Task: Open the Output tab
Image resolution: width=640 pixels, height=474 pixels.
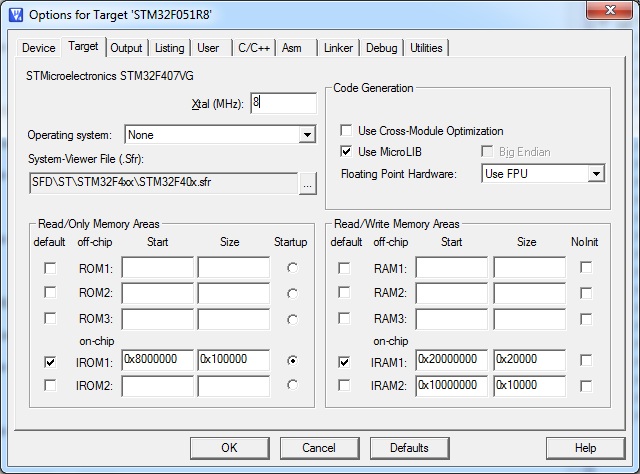Action: pyautogui.click(x=126, y=48)
